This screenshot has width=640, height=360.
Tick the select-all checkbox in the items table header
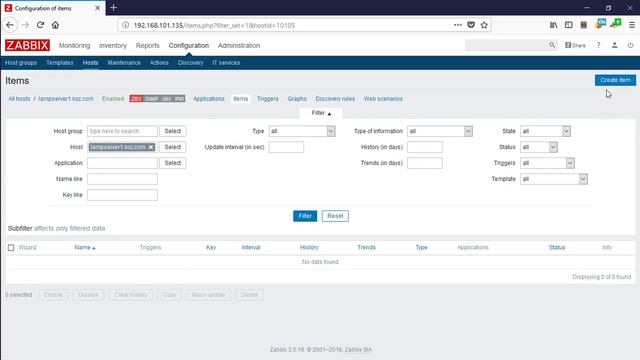tap(11, 247)
